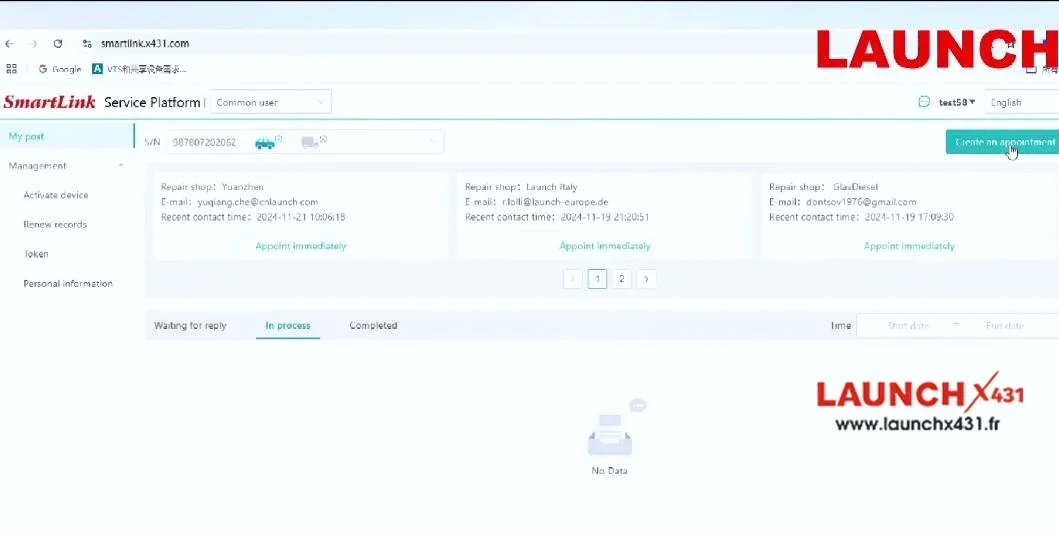The height and width of the screenshot is (536, 1059).
Task: Click the Service Platform title text
Action: 152,103
